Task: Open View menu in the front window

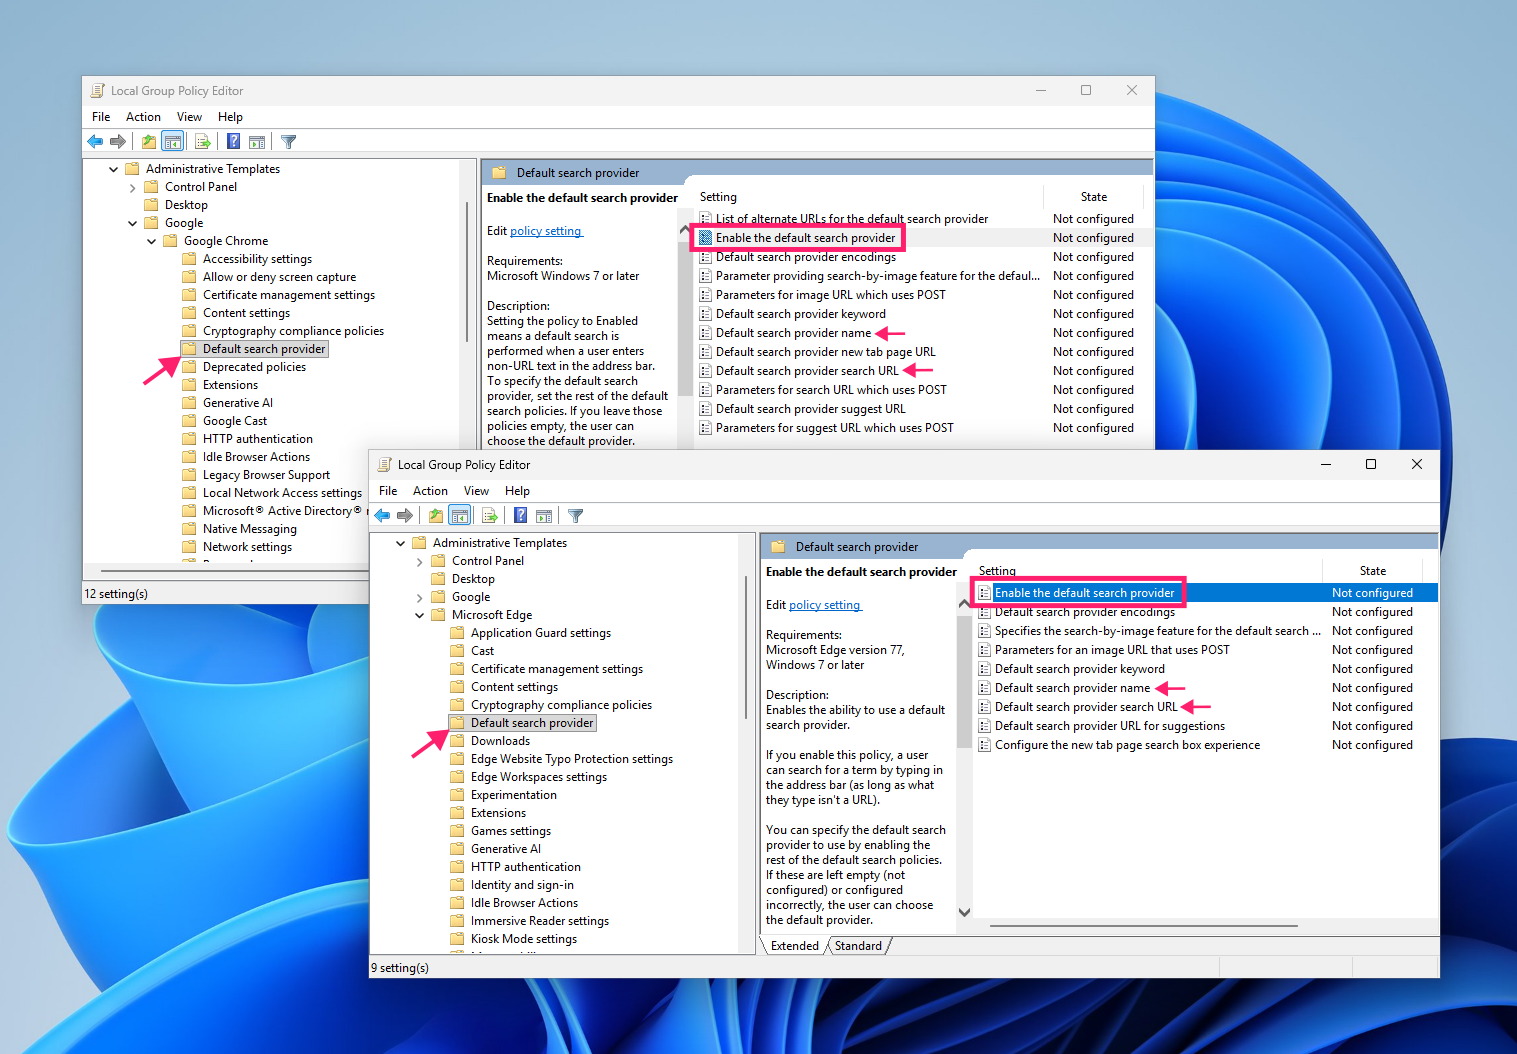Action: [476, 491]
